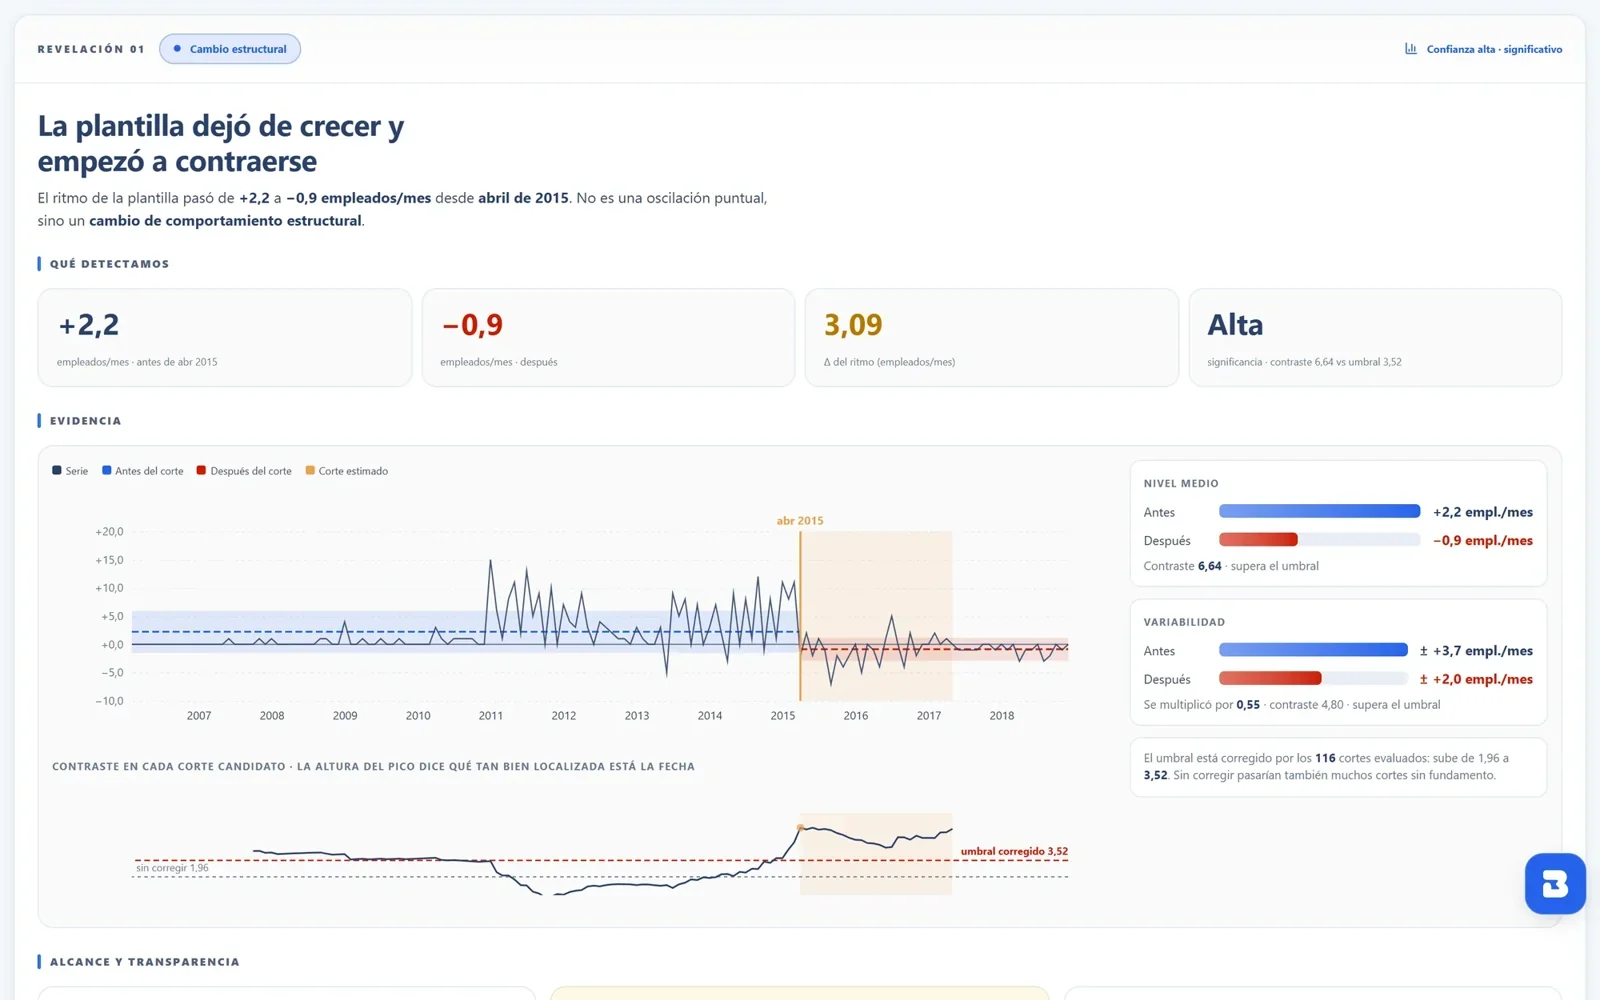The width and height of the screenshot is (1600, 1000).
Task: Click the red Después bar in Variabilidad
Action: [1270, 679]
